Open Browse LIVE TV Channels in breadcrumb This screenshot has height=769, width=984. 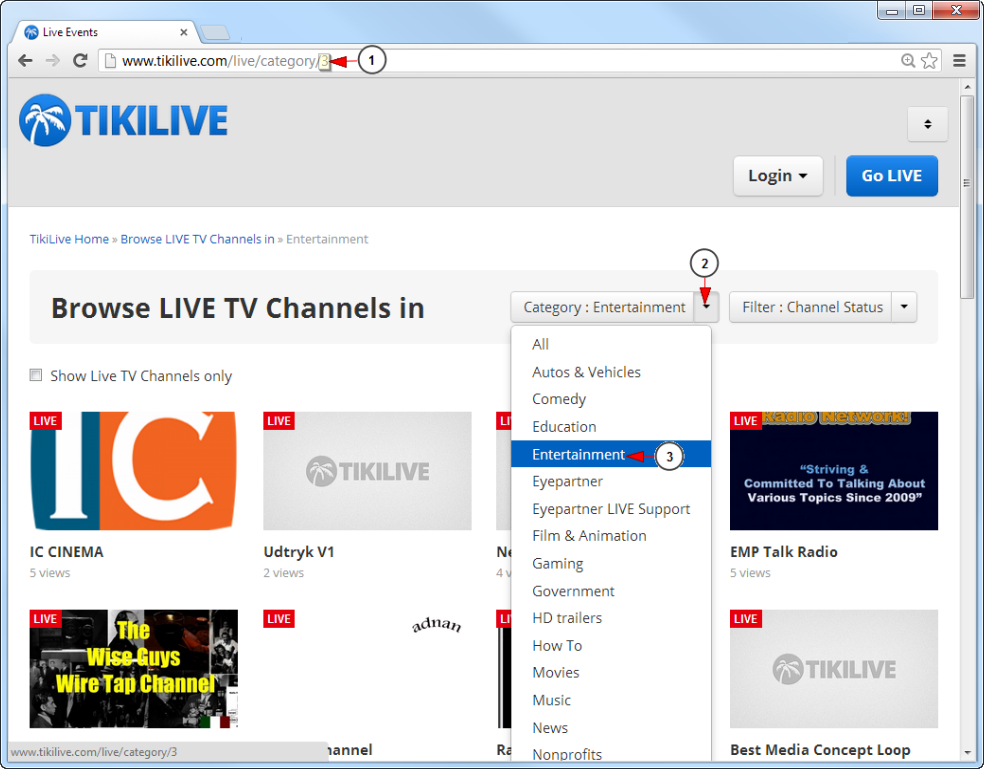pyautogui.click(x=198, y=239)
